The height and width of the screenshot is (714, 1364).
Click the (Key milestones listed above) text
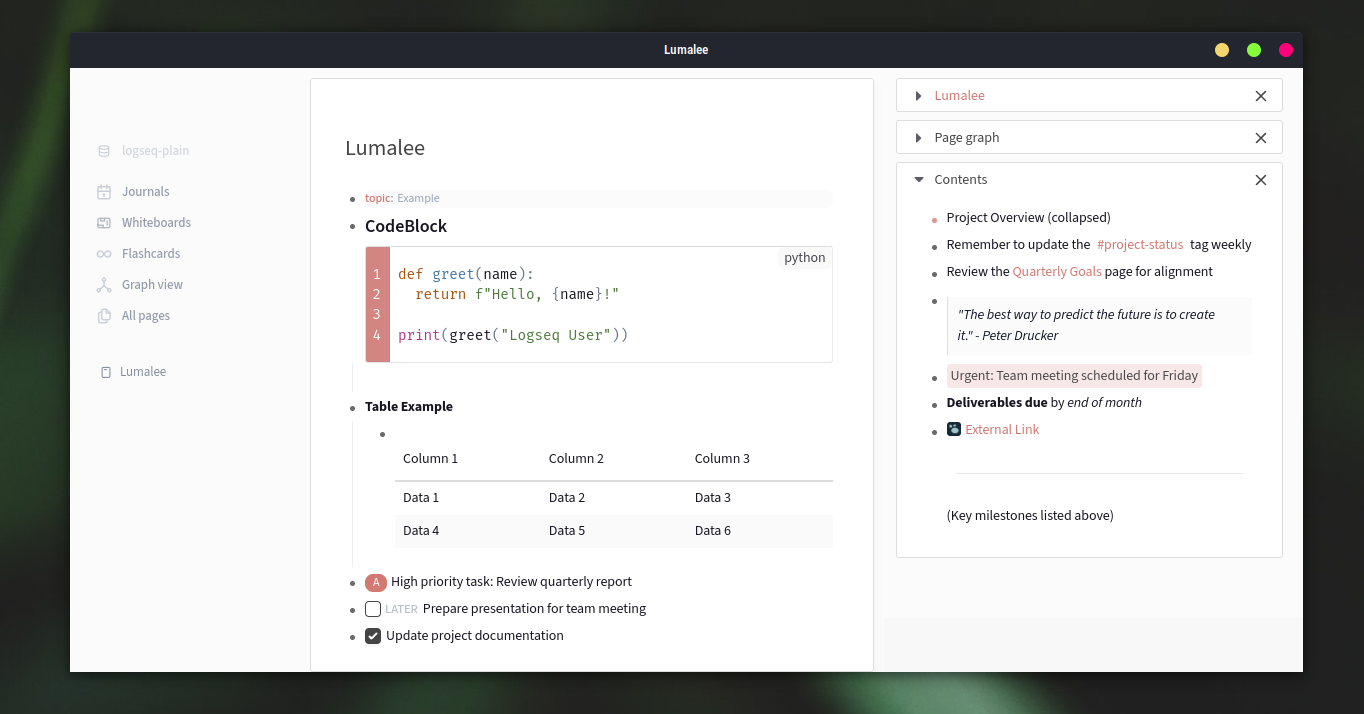1030,516
